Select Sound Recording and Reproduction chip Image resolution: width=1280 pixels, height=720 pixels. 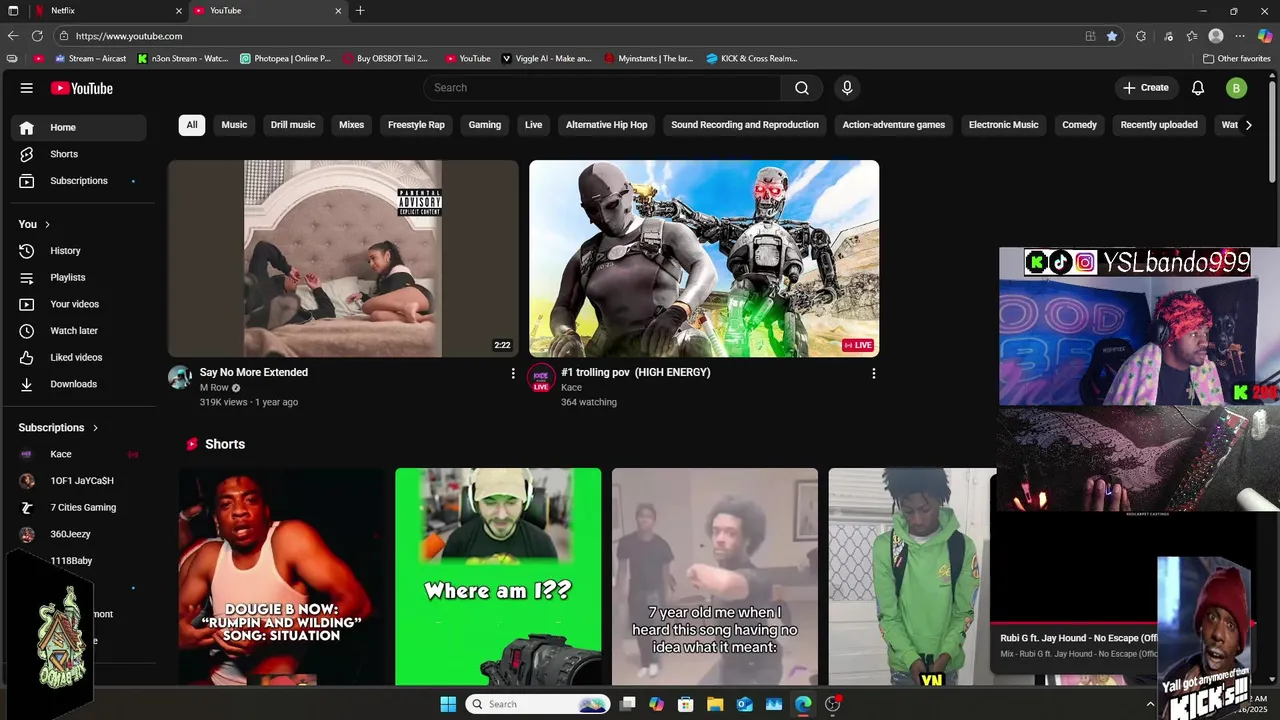pos(745,125)
